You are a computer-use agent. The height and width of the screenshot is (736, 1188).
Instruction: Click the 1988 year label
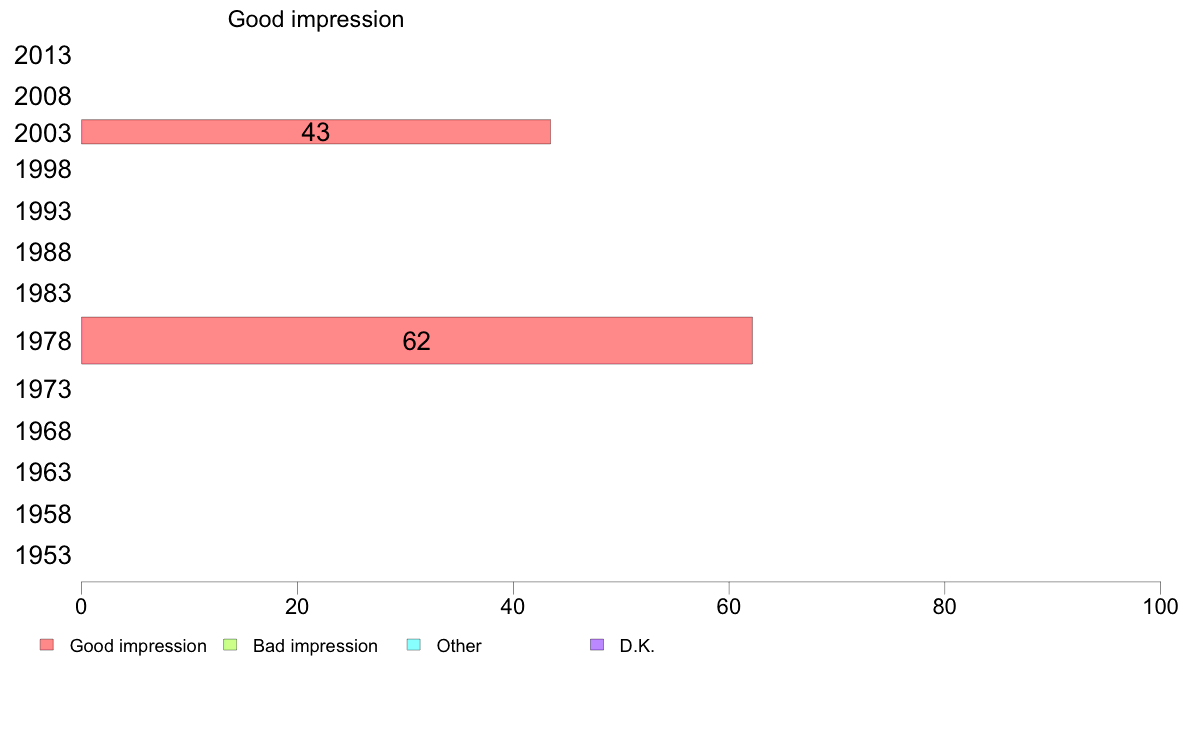click(43, 252)
